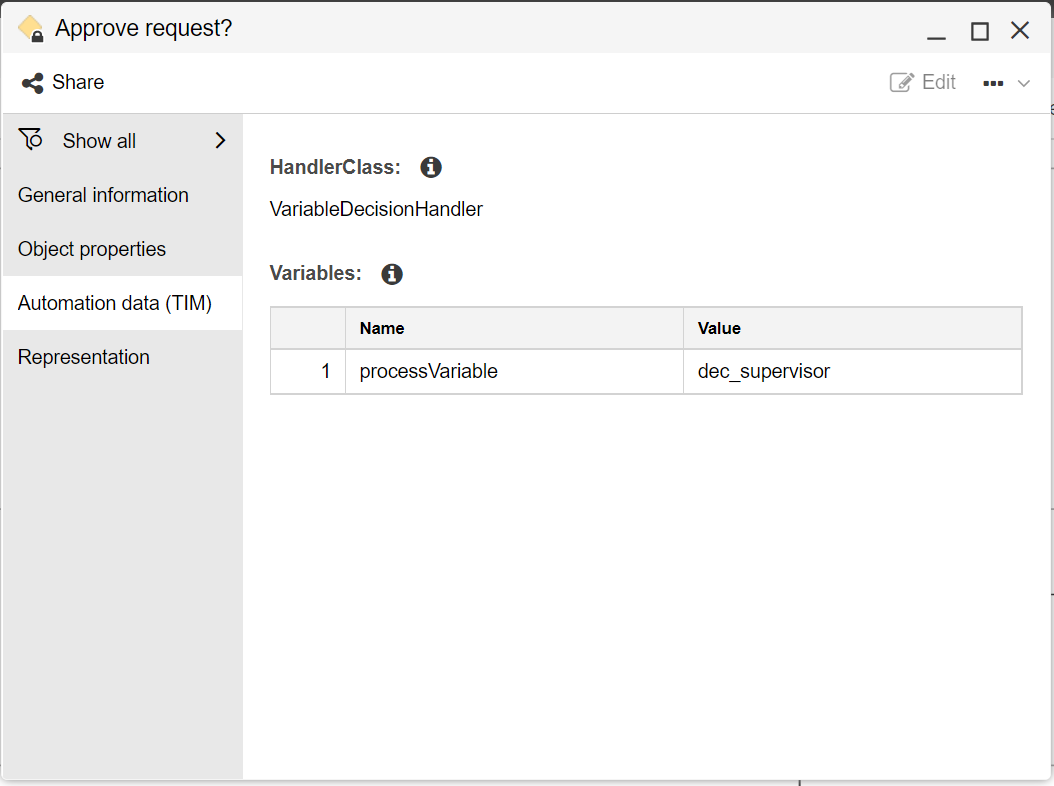This screenshot has height=786, width=1054.
Task: Click the Share icon button
Action: pyautogui.click(x=33, y=83)
